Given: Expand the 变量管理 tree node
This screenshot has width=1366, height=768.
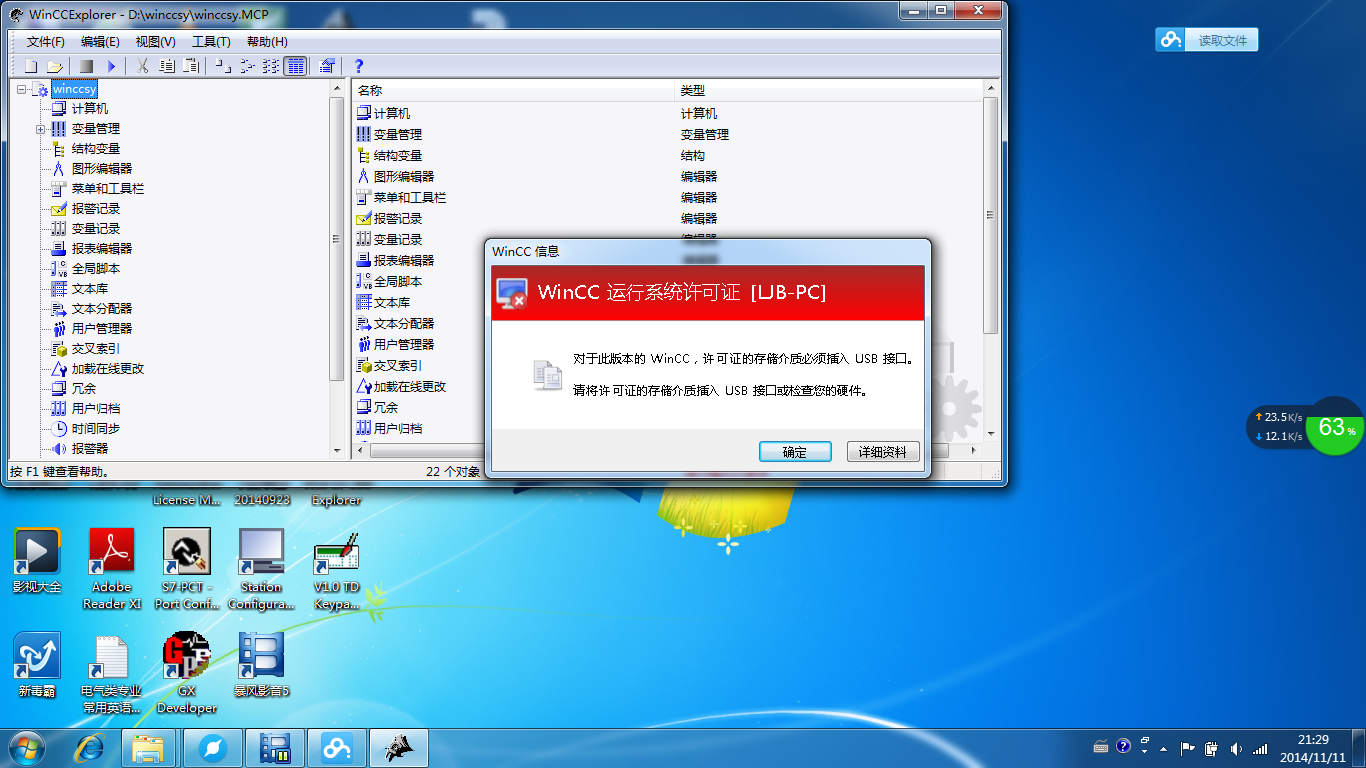Looking at the screenshot, I should pos(41,129).
